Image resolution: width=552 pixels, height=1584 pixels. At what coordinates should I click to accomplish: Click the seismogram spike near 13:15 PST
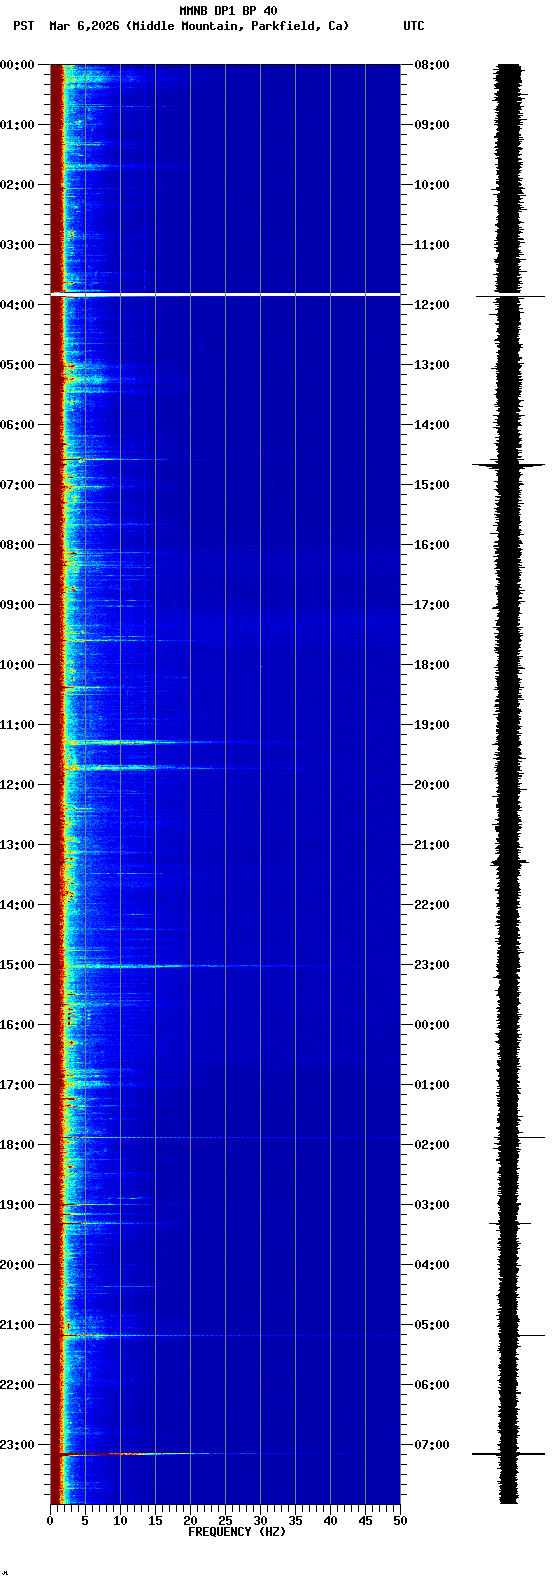pos(509,861)
